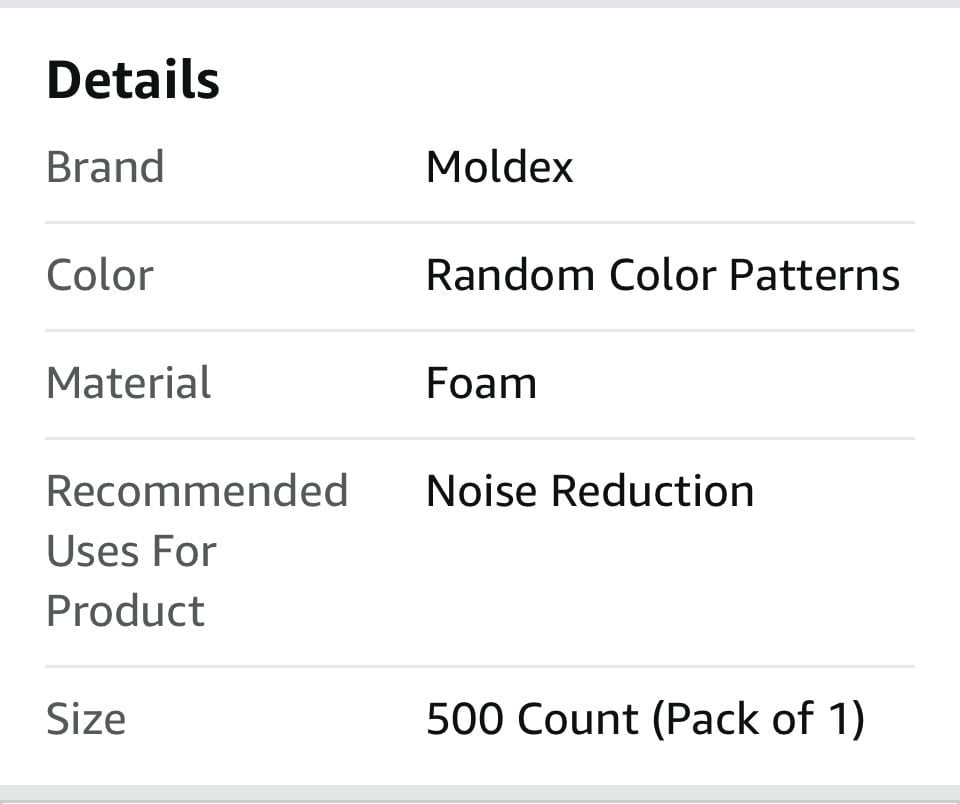Click the Details heading
The width and height of the screenshot is (960, 804).
tap(133, 80)
